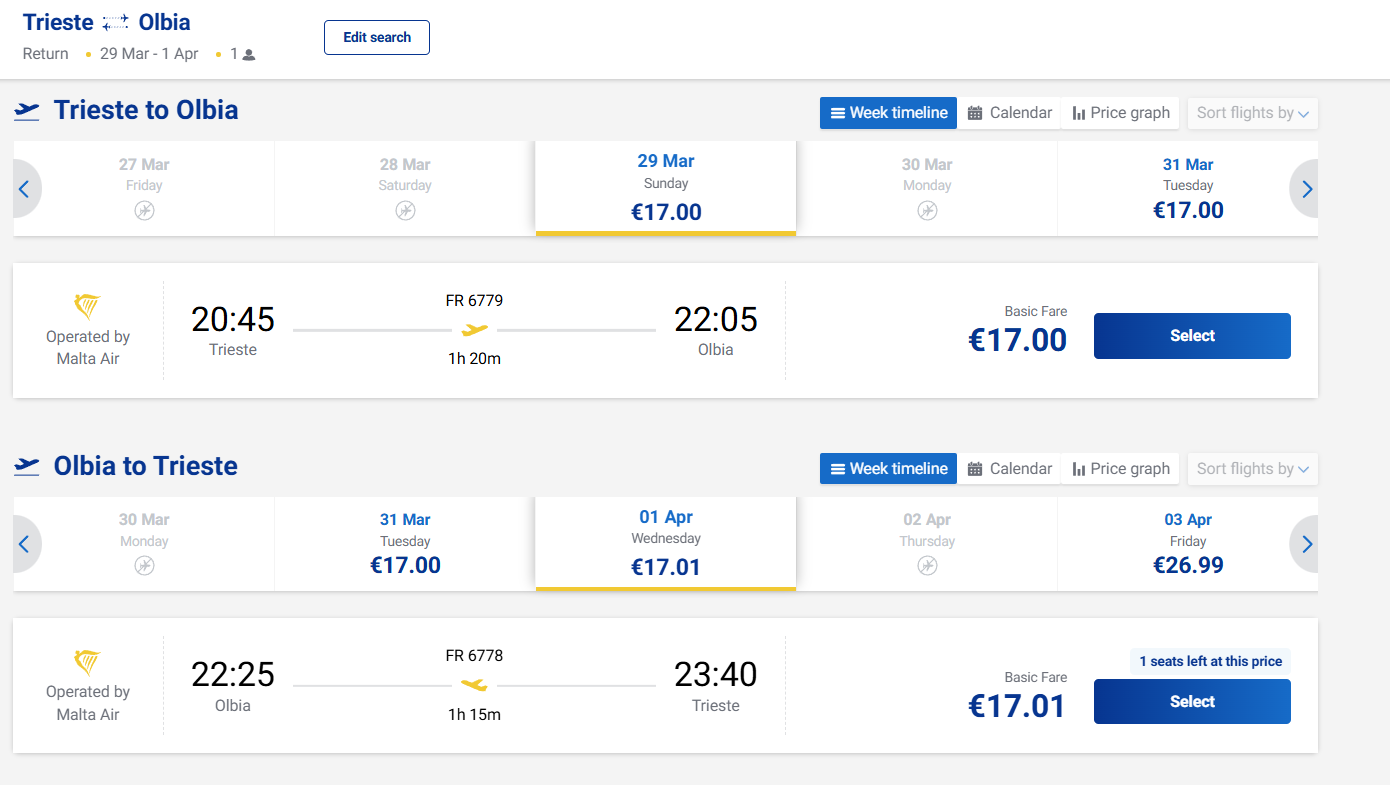Click previous week arrow for Trieste to Olbia
Viewport: 1390px width, 785px height.
(25, 189)
